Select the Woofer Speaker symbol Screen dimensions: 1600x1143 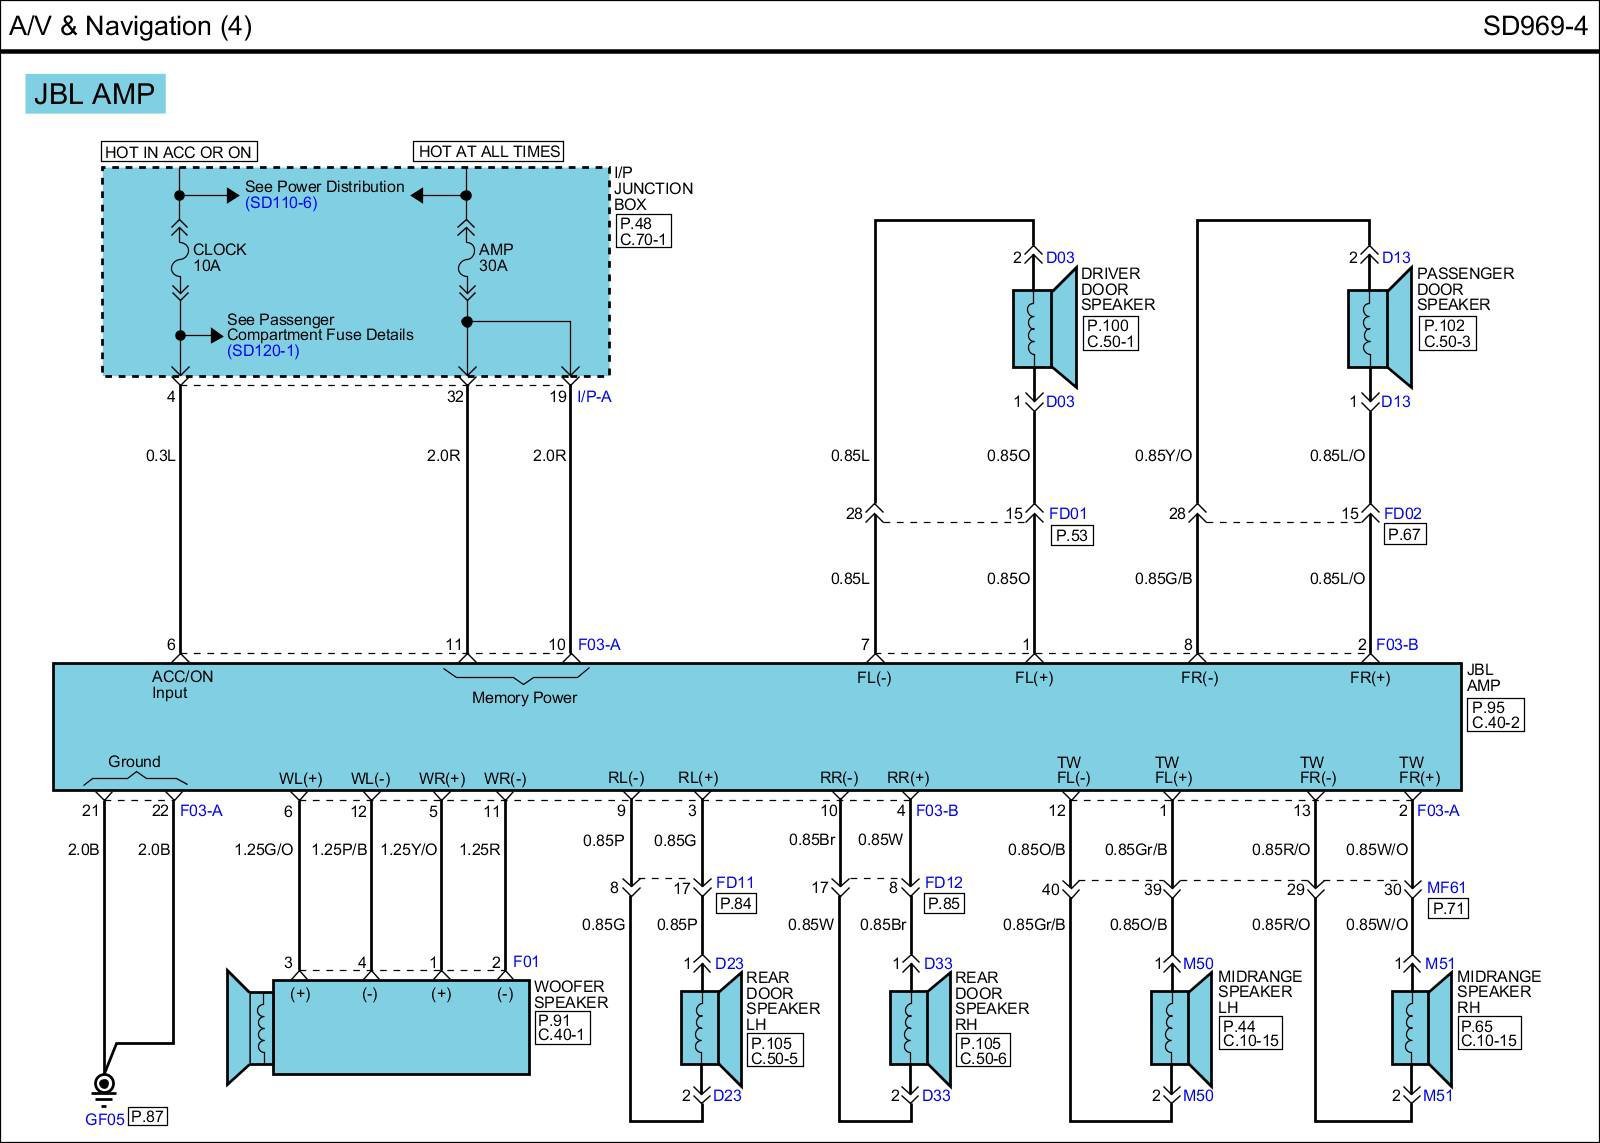click(380, 1027)
